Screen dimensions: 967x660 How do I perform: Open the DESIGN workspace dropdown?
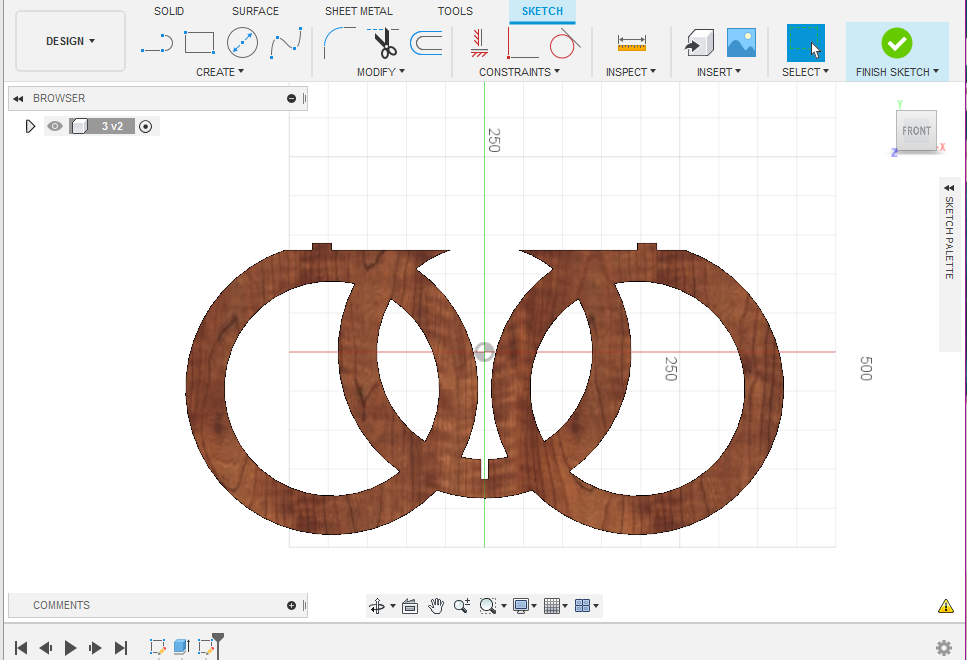(x=70, y=41)
